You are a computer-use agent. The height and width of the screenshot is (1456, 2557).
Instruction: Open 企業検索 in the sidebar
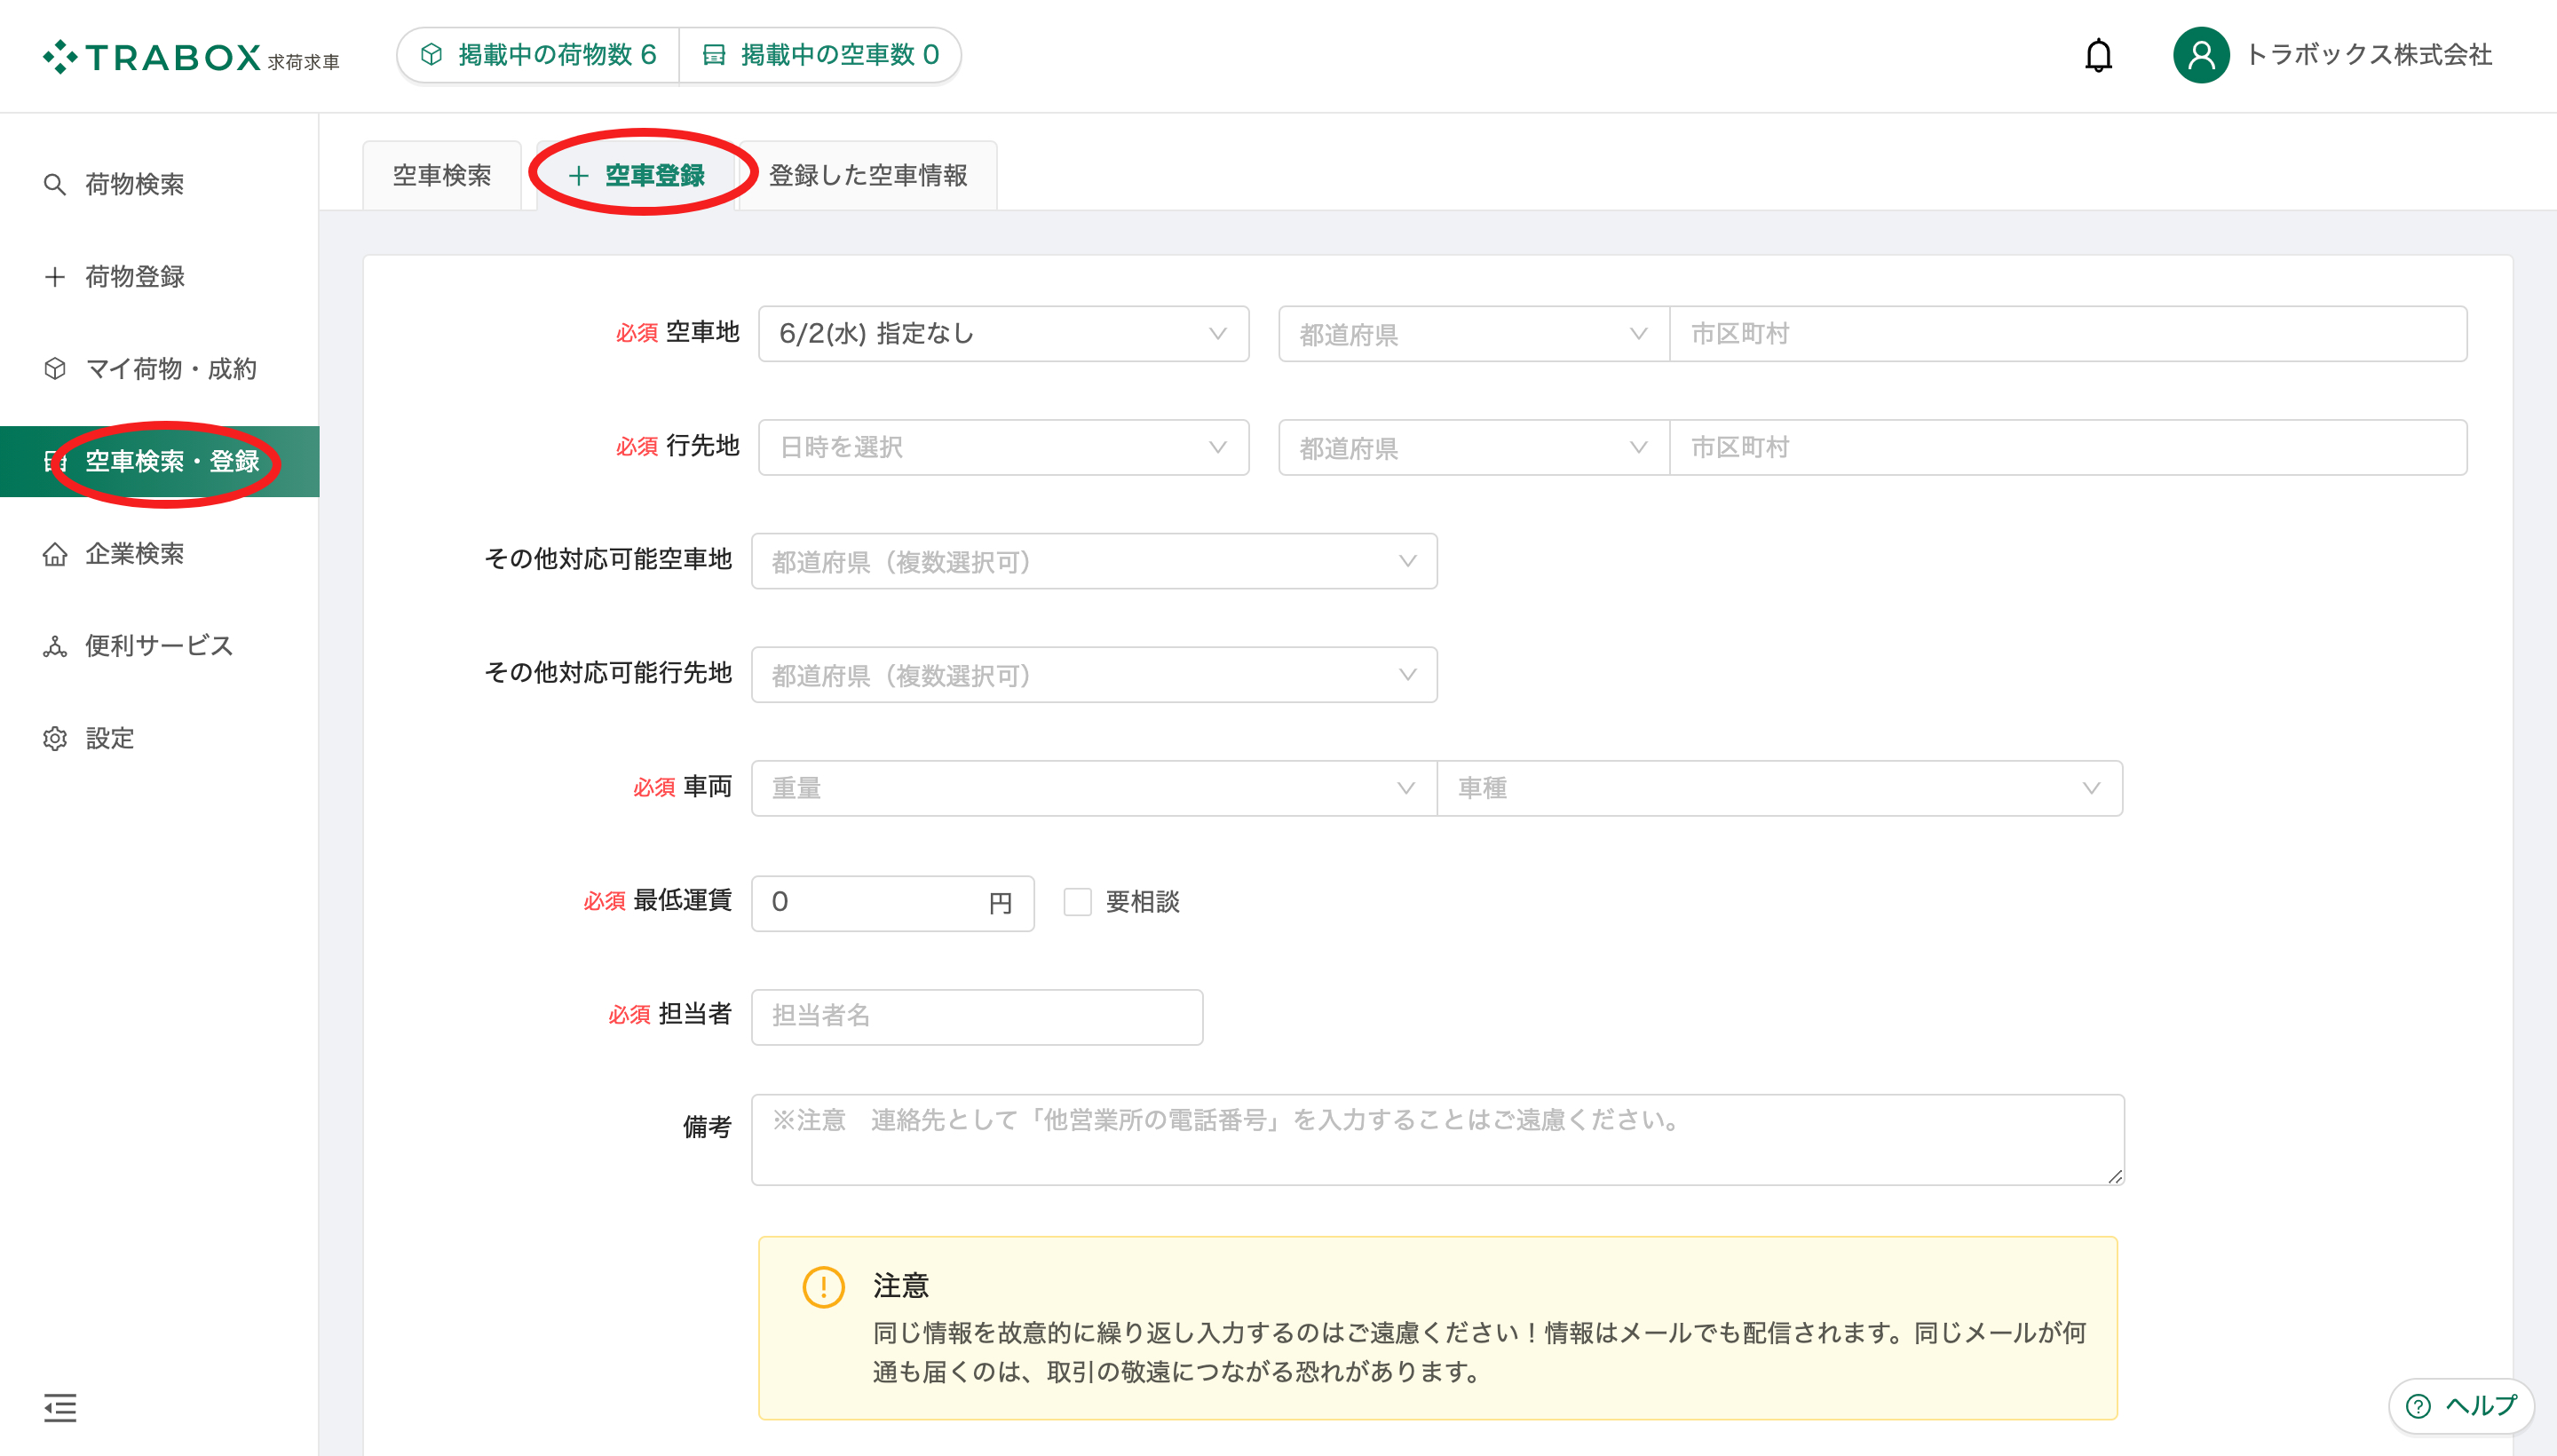click(x=159, y=554)
